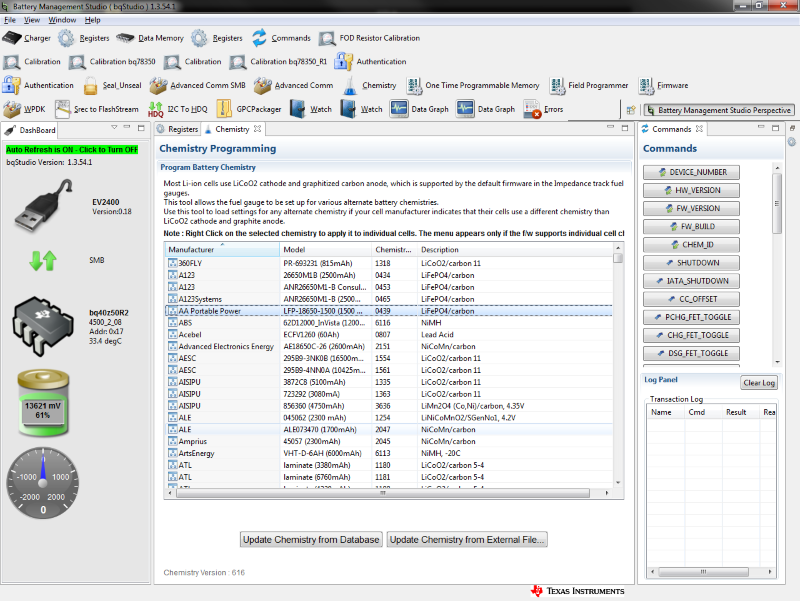Launch GPCPackager
Viewport: 800px width, 601px height.
pos(249,109)
